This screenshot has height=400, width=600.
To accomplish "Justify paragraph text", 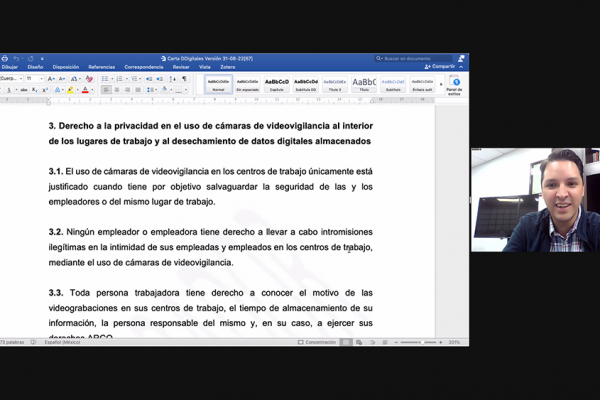I will point(138,90).
